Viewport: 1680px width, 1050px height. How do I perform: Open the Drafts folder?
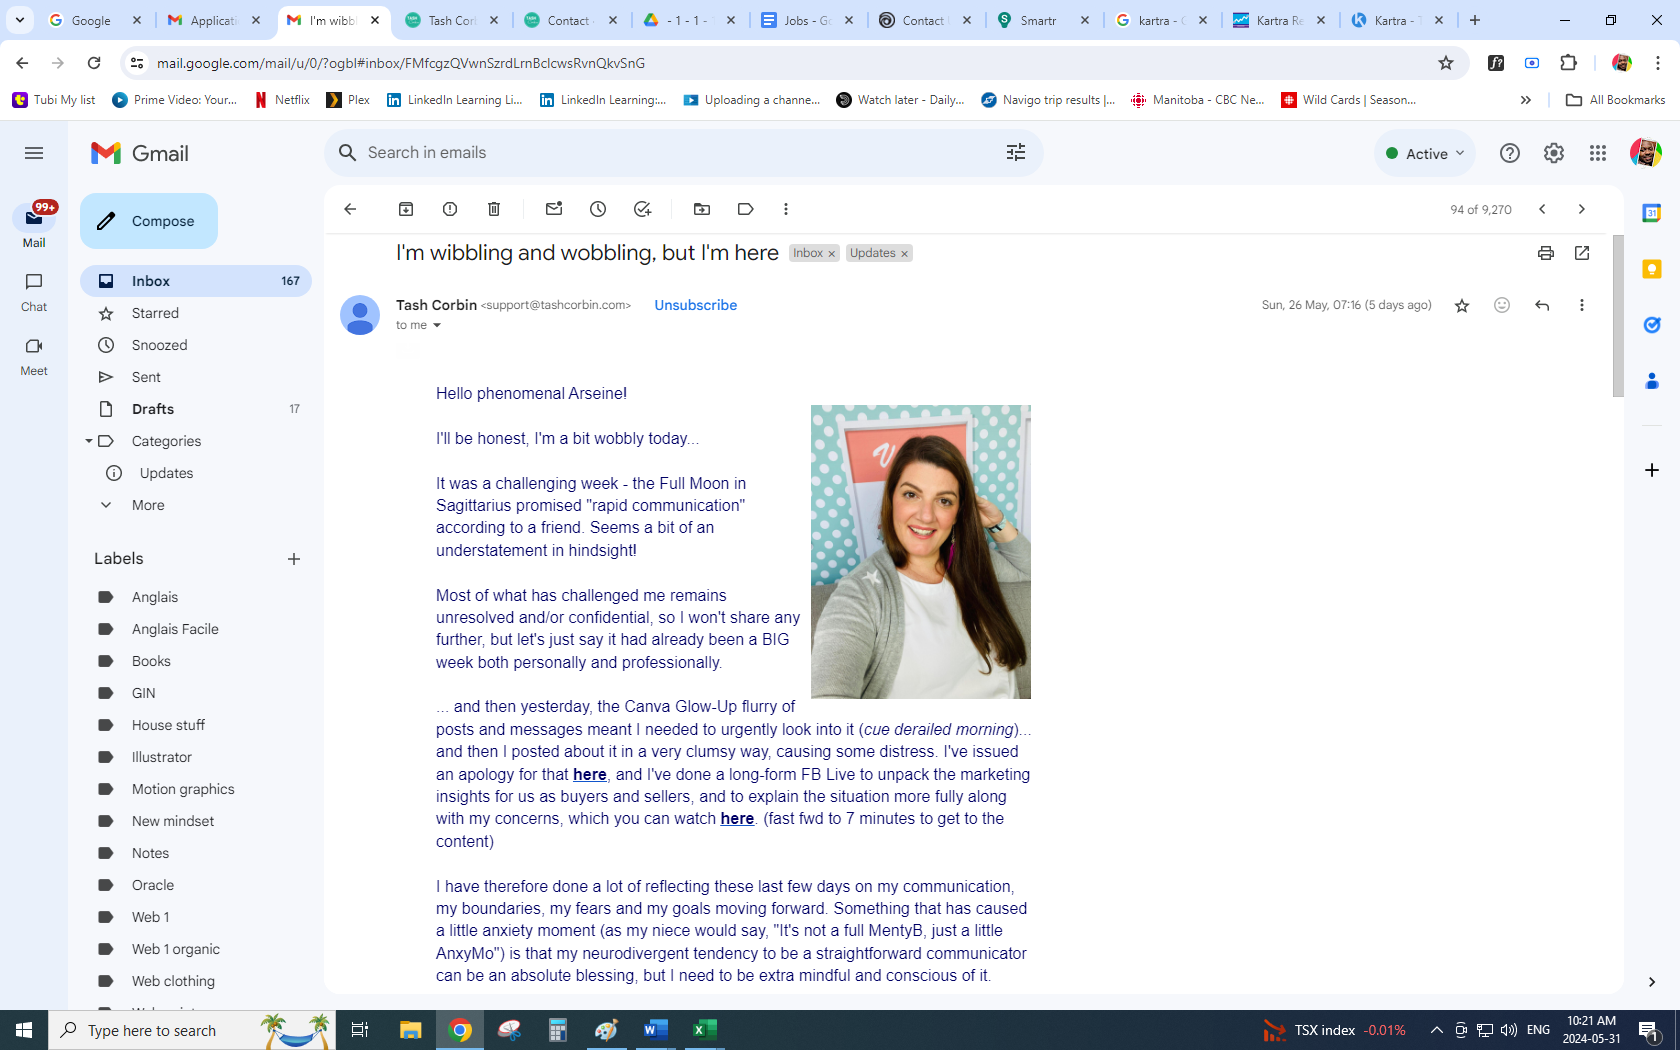[153, 409]
